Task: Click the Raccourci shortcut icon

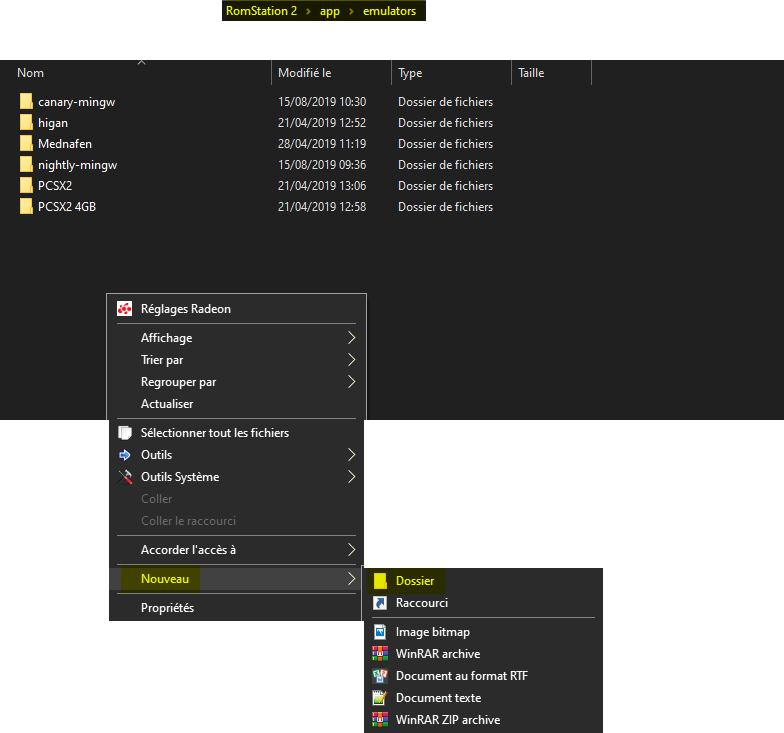Action: coord(380,602)
